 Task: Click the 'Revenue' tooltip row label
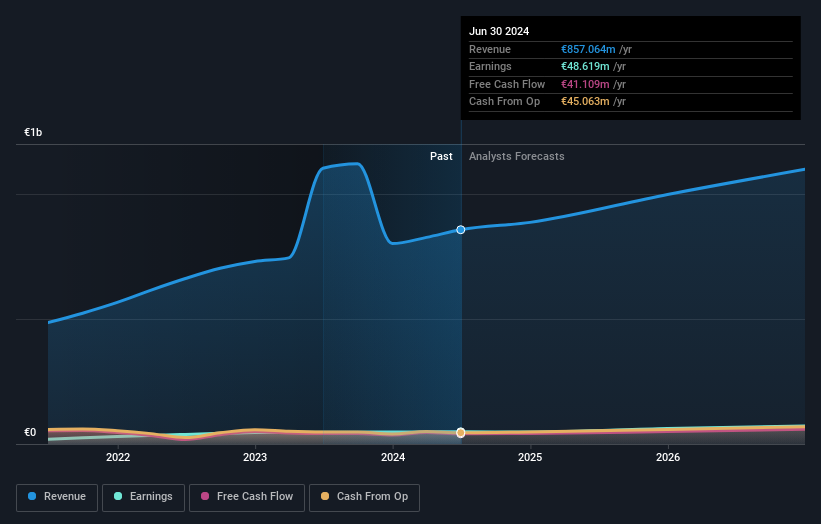[490, 49]
